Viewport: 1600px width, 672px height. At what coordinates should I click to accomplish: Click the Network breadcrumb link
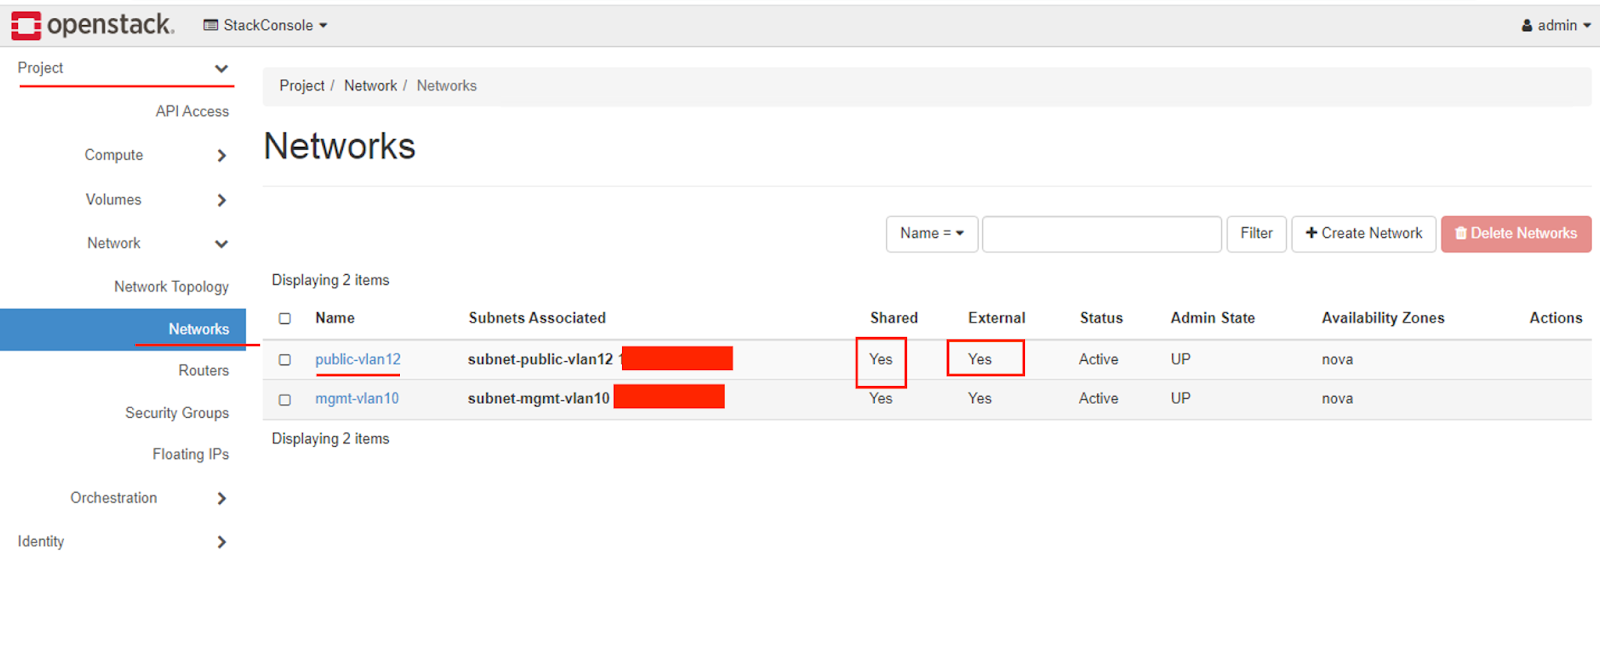coord(370,86)
